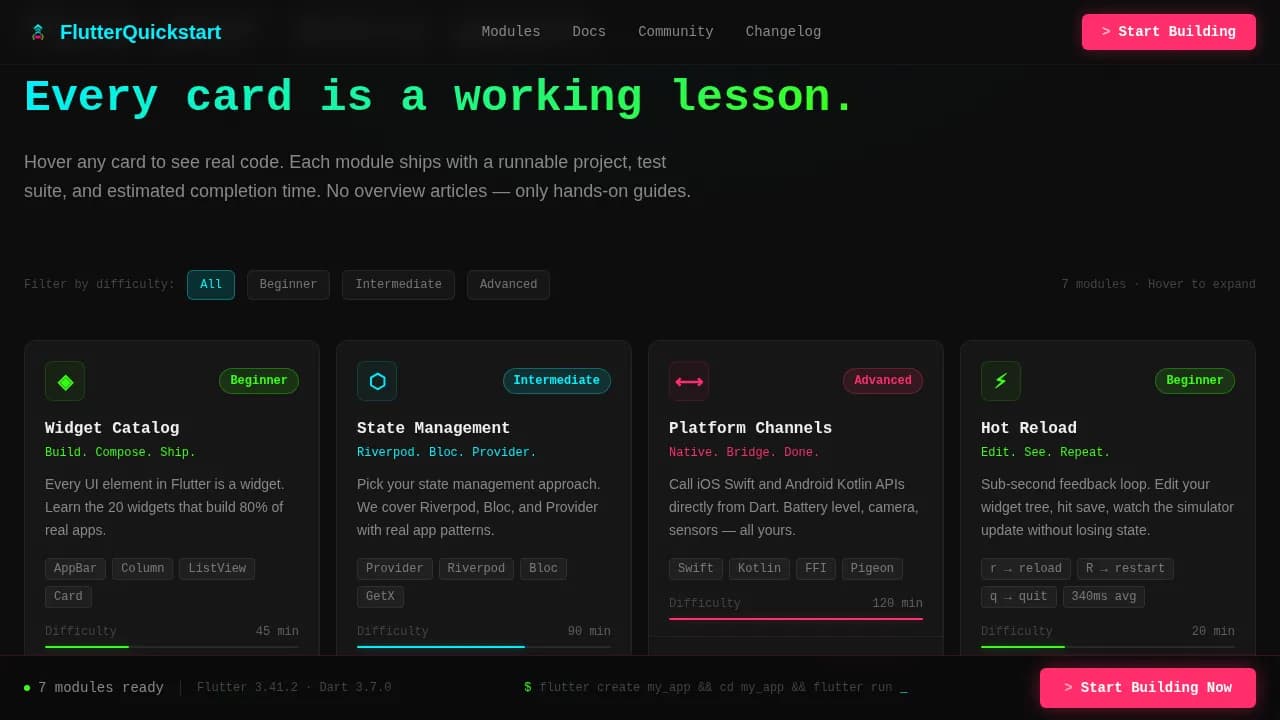Click the flutter create terminal command

click(716, 688)
